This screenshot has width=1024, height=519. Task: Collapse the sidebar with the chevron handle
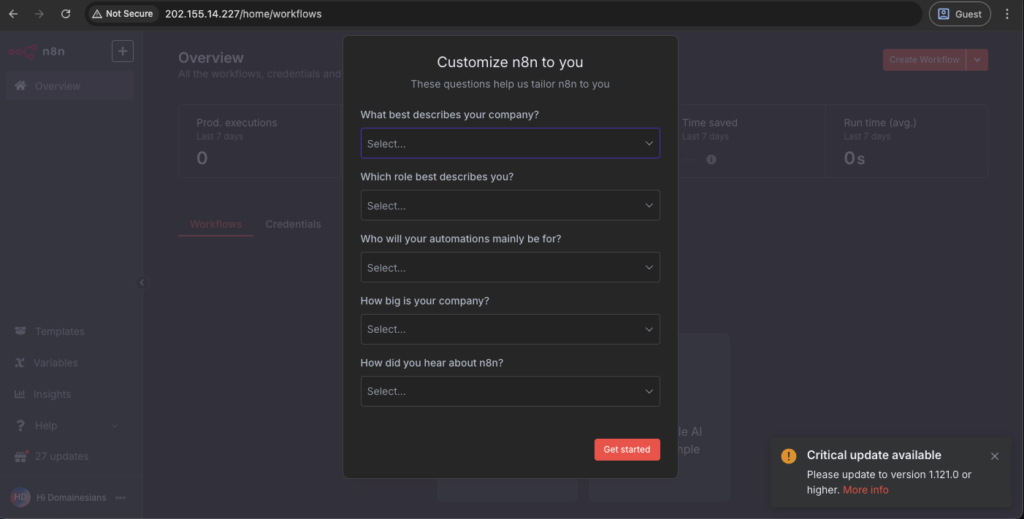coord(141,283)
